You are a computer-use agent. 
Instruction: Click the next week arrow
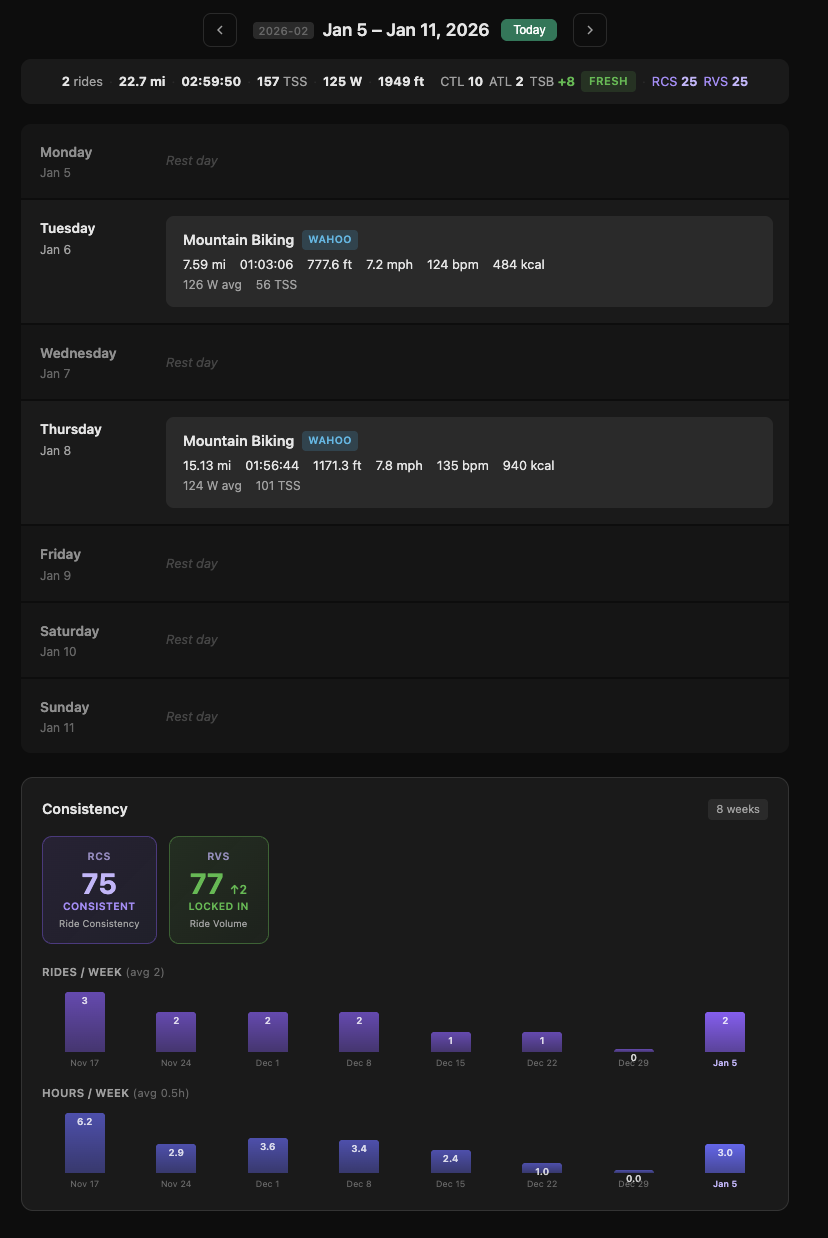589,30
